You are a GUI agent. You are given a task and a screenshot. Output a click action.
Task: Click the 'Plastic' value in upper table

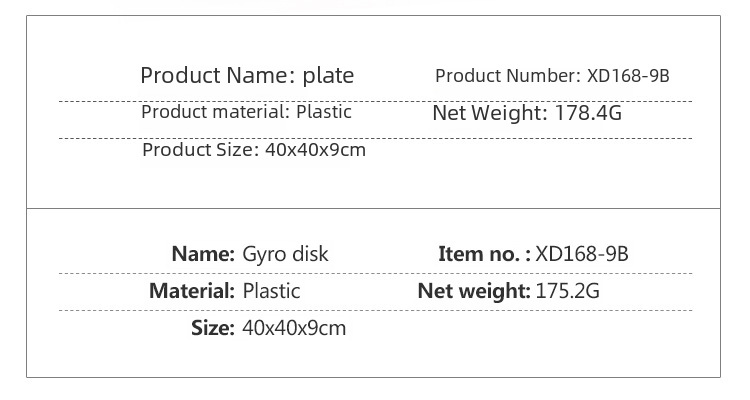point(324,112)
